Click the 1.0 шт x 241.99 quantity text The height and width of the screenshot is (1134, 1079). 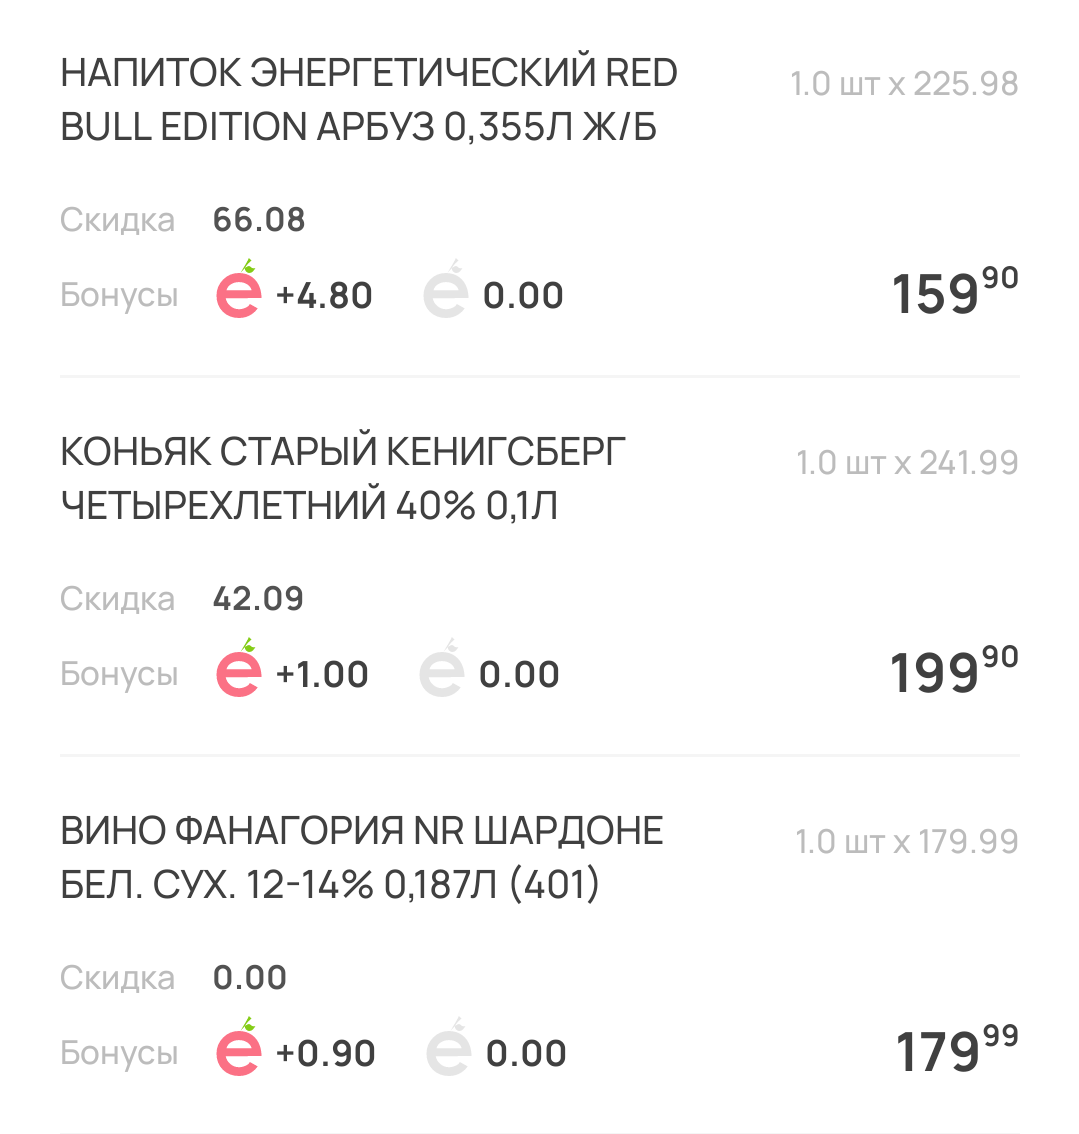coord(908,463)
